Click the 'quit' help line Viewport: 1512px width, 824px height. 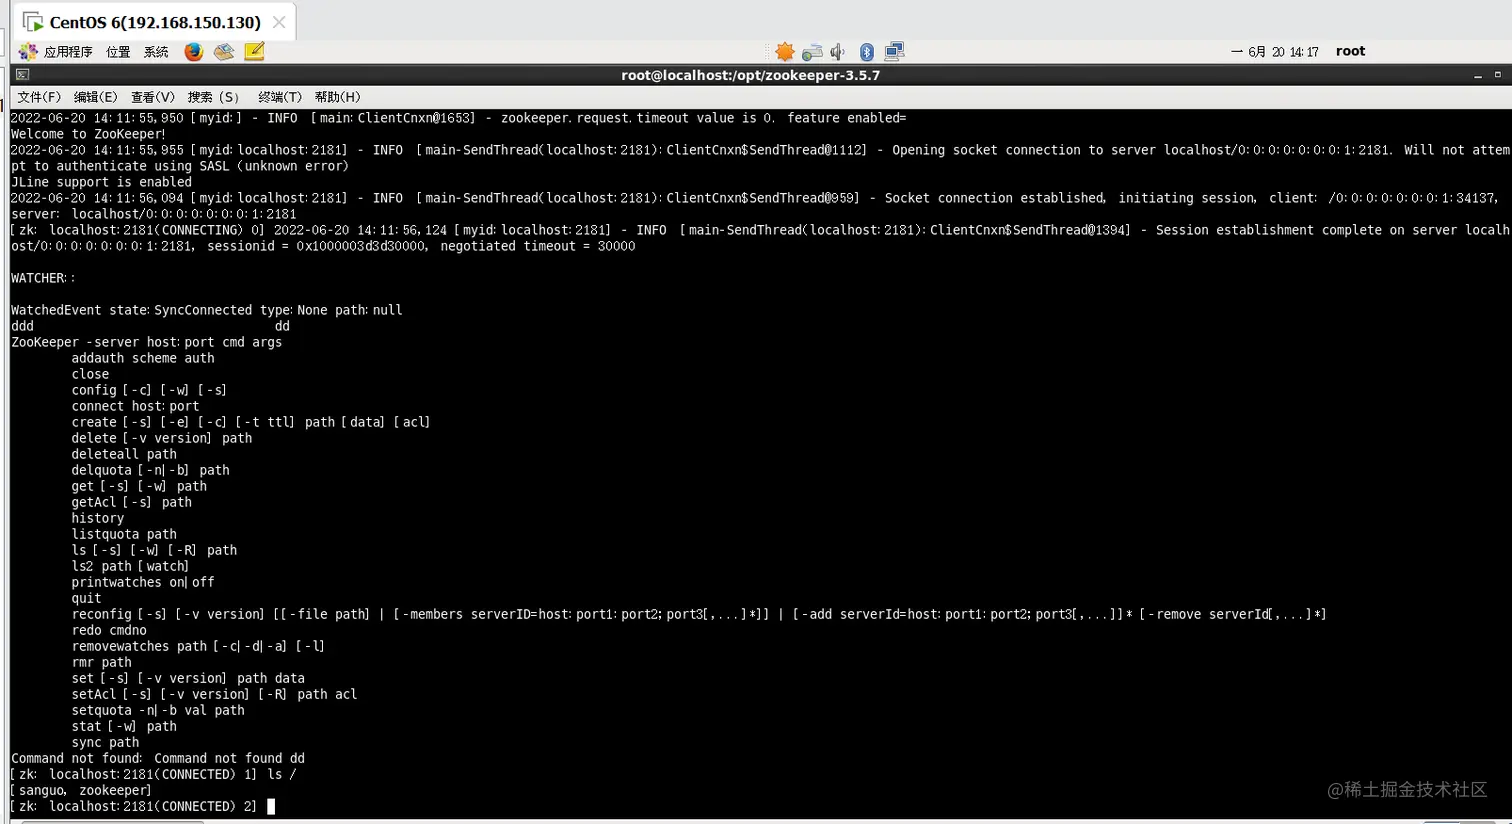(86, 598)
